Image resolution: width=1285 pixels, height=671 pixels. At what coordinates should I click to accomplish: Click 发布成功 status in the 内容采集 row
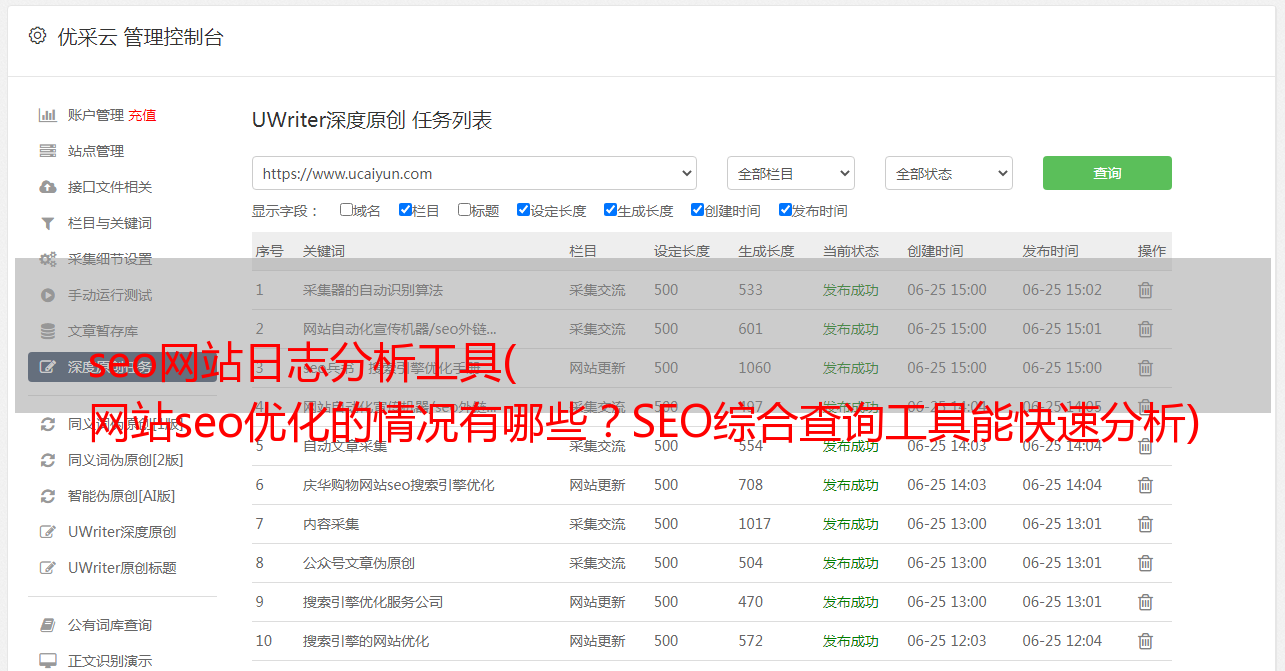click(x=851, y=524)
